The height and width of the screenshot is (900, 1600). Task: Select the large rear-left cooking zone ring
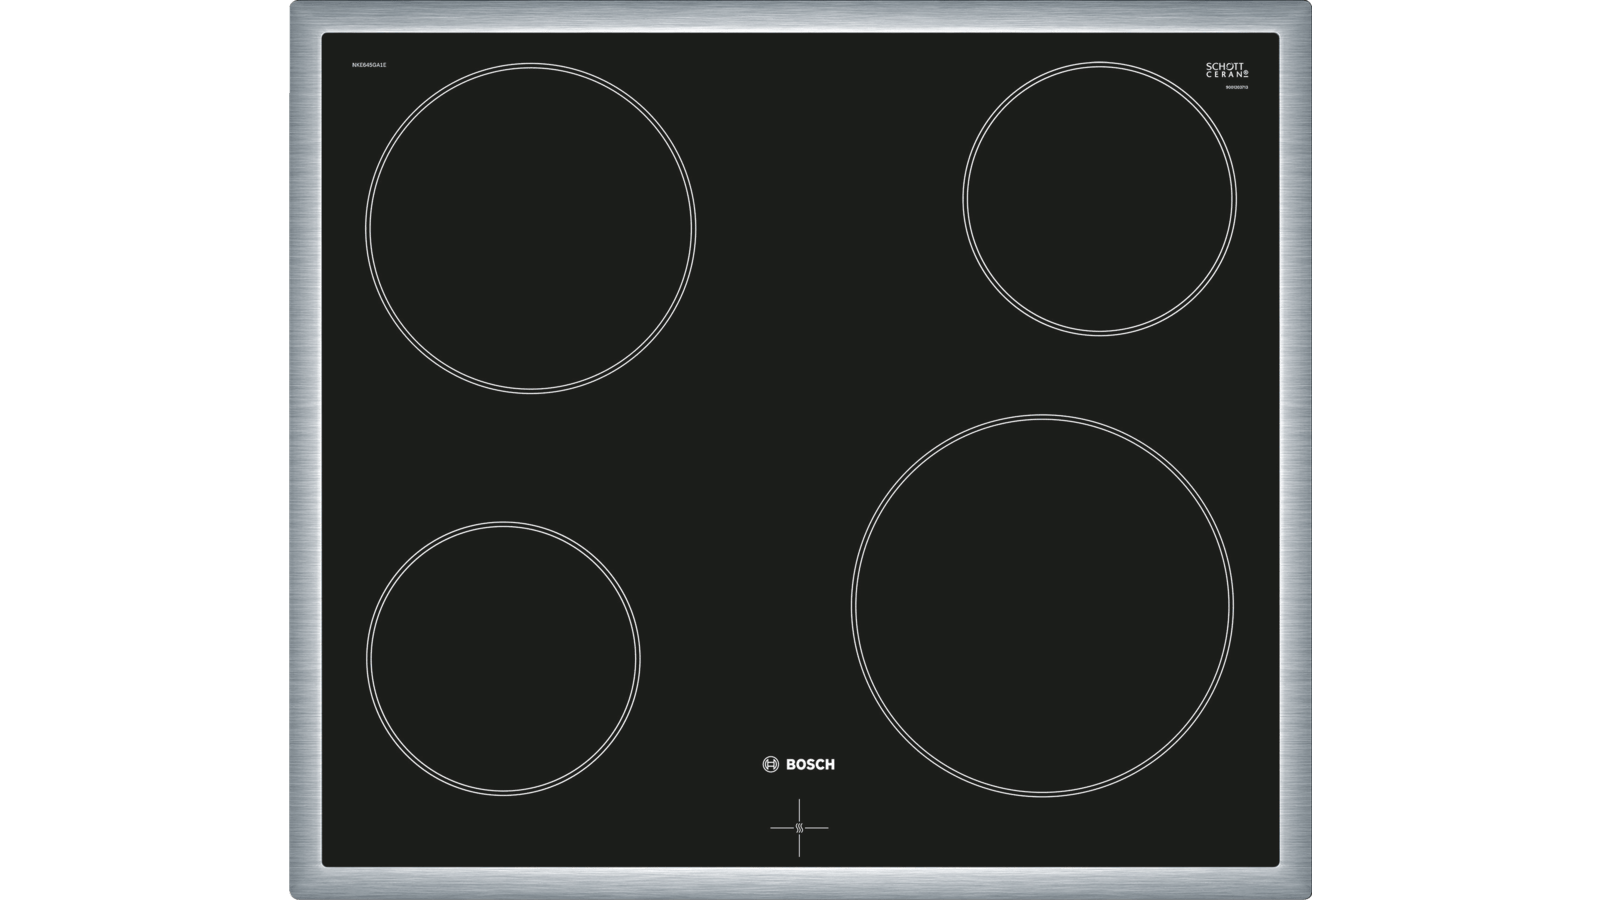point(530,228)
